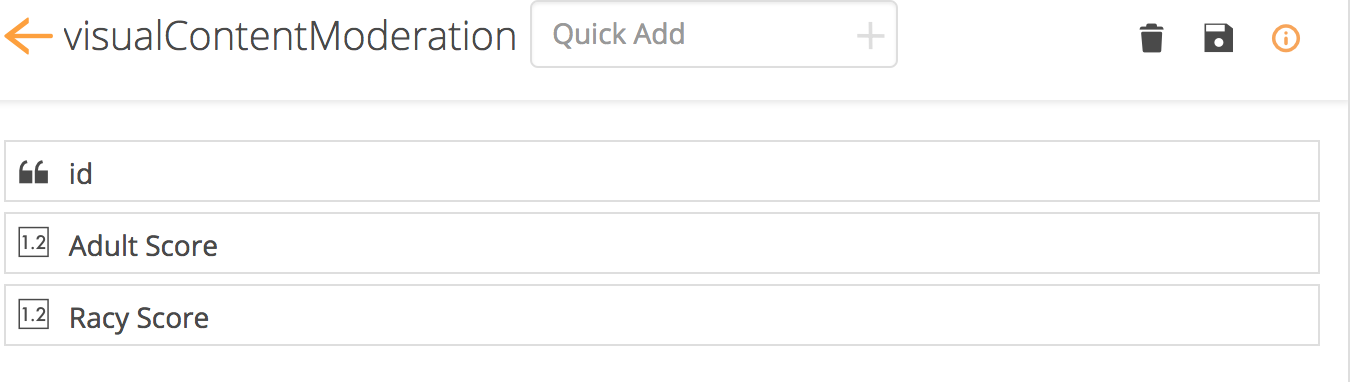Image resolution: width=1350 pixels, height=382 pixels.
Task: Click the 1.2 number icon beside Racy Score
Action: 34,316
